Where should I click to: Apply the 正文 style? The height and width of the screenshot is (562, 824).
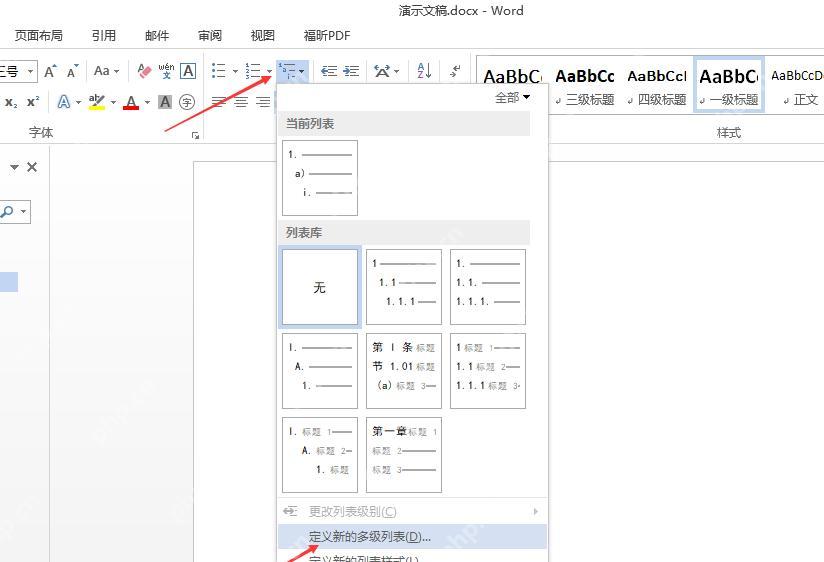(x=797, y=84)
